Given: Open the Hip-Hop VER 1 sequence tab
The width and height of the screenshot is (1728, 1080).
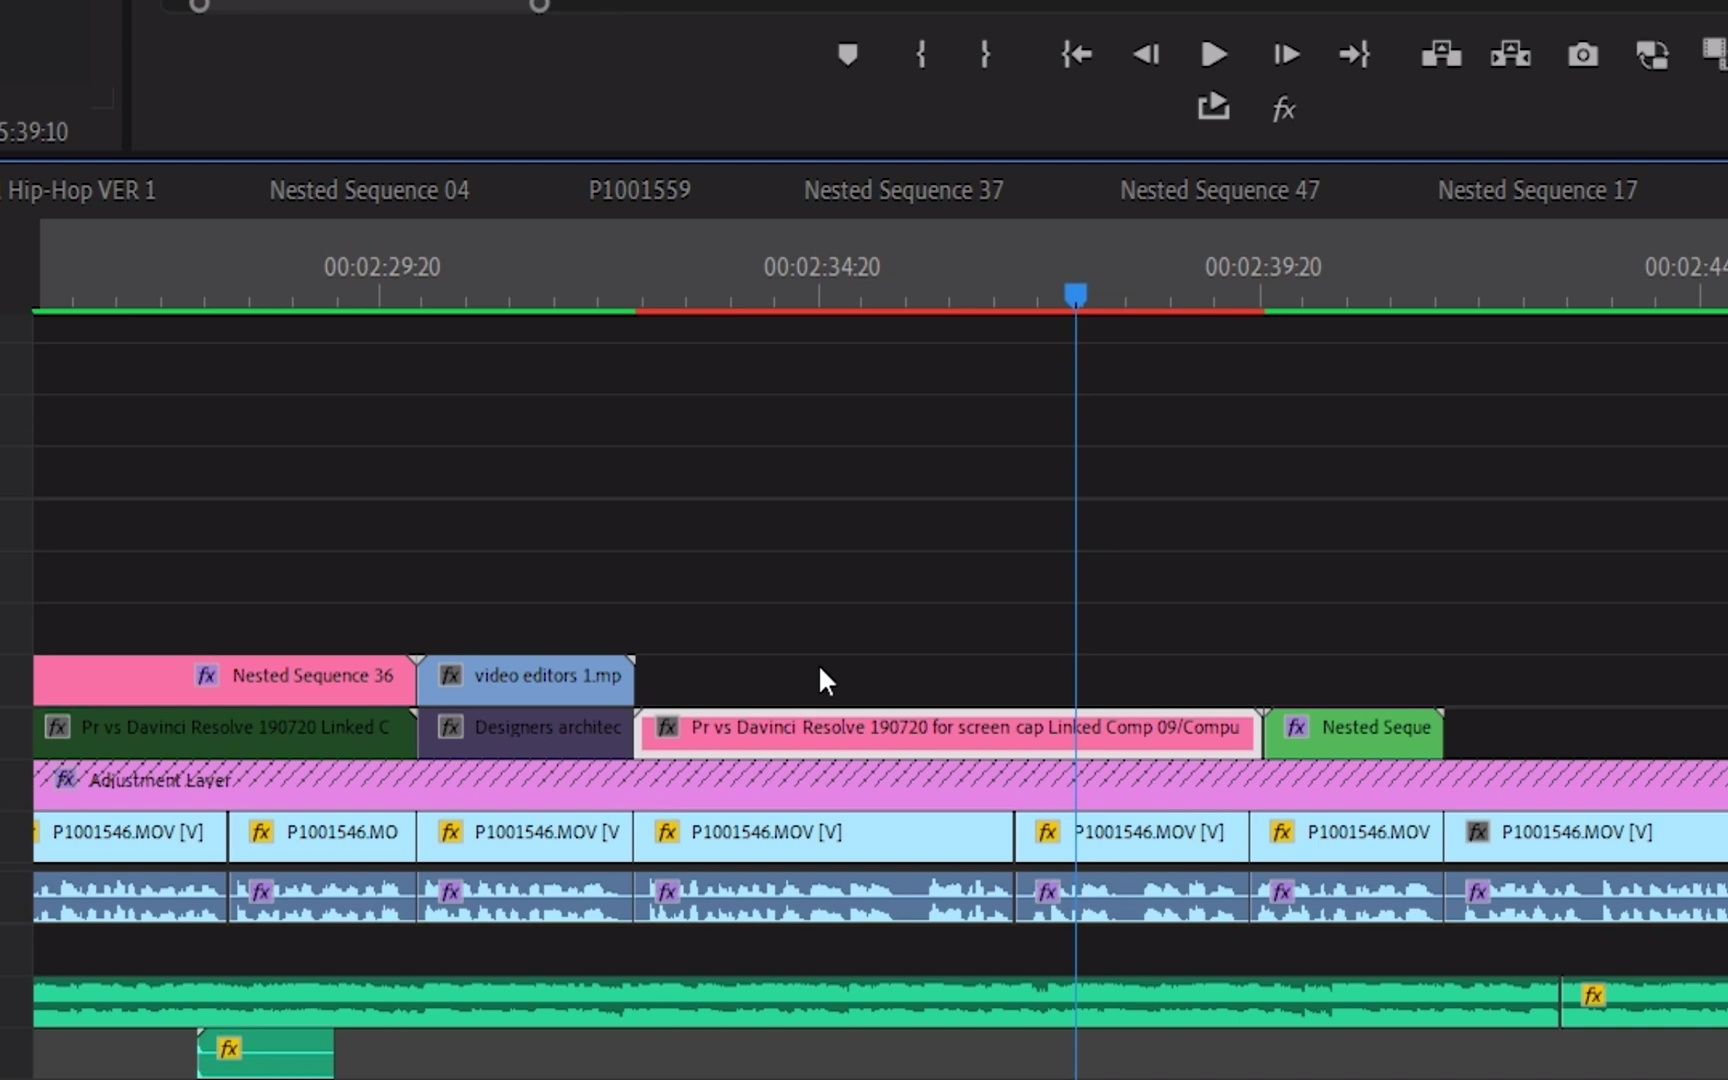Looking at the screenshot, I should (82, 190).
